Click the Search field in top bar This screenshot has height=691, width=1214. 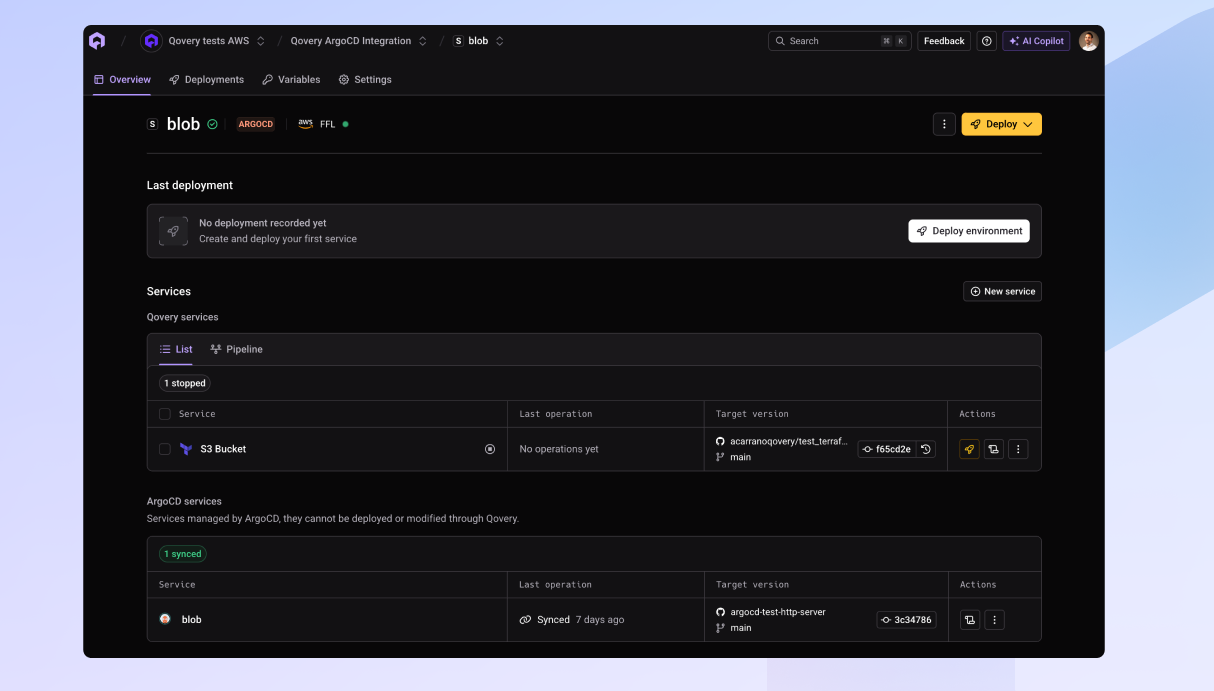(x=839, y=41)
